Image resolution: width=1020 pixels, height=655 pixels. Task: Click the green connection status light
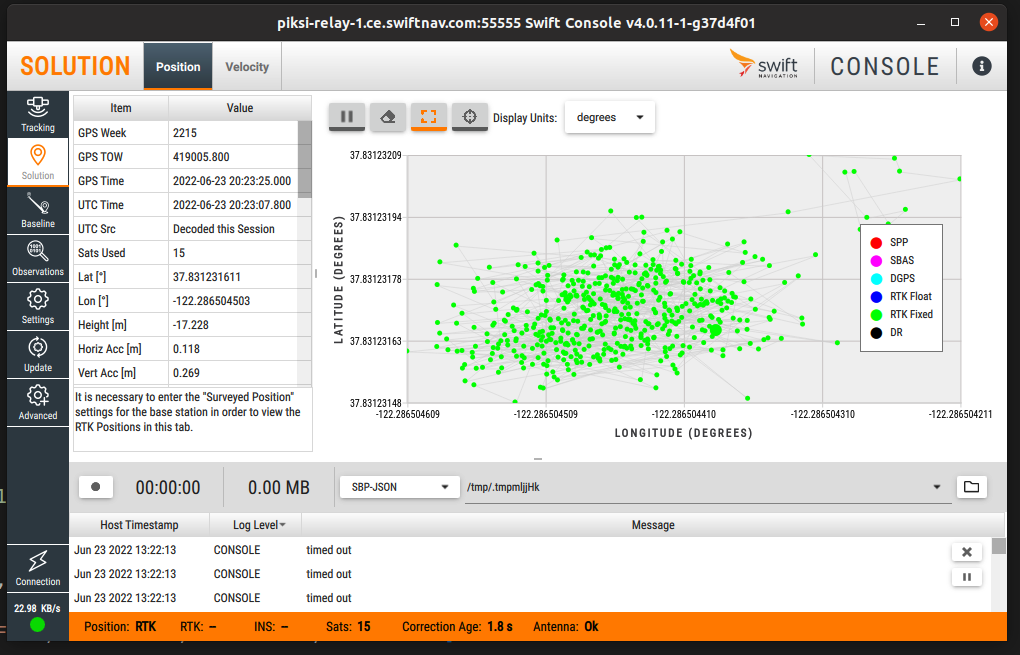coord(38,625)
